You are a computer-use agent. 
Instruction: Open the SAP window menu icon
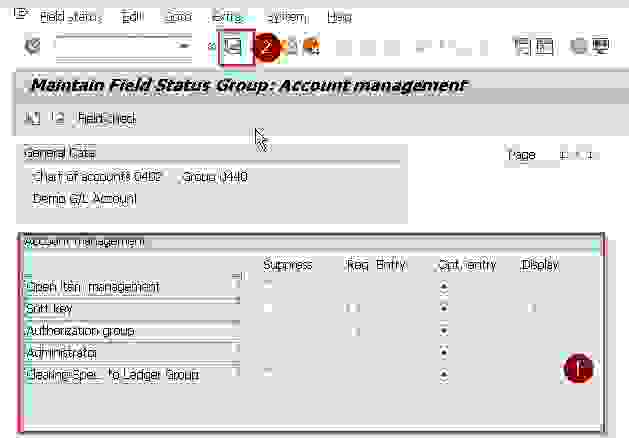tap(21, 14)
